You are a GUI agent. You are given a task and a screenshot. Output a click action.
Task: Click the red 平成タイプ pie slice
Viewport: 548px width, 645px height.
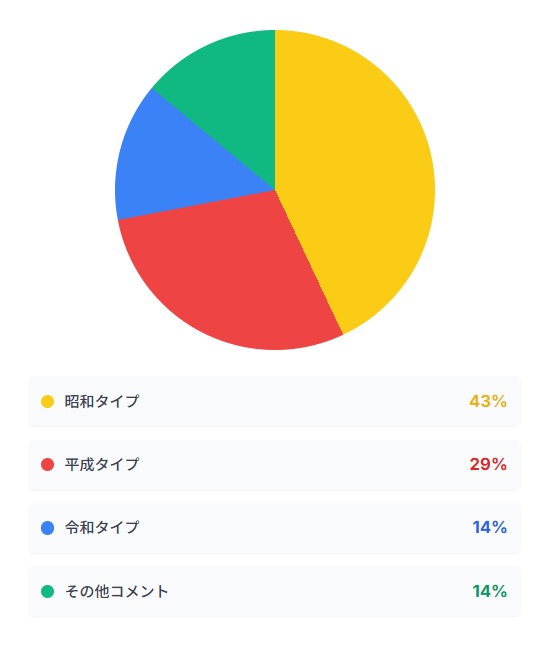pyautogui.click(x=230, y=271)
